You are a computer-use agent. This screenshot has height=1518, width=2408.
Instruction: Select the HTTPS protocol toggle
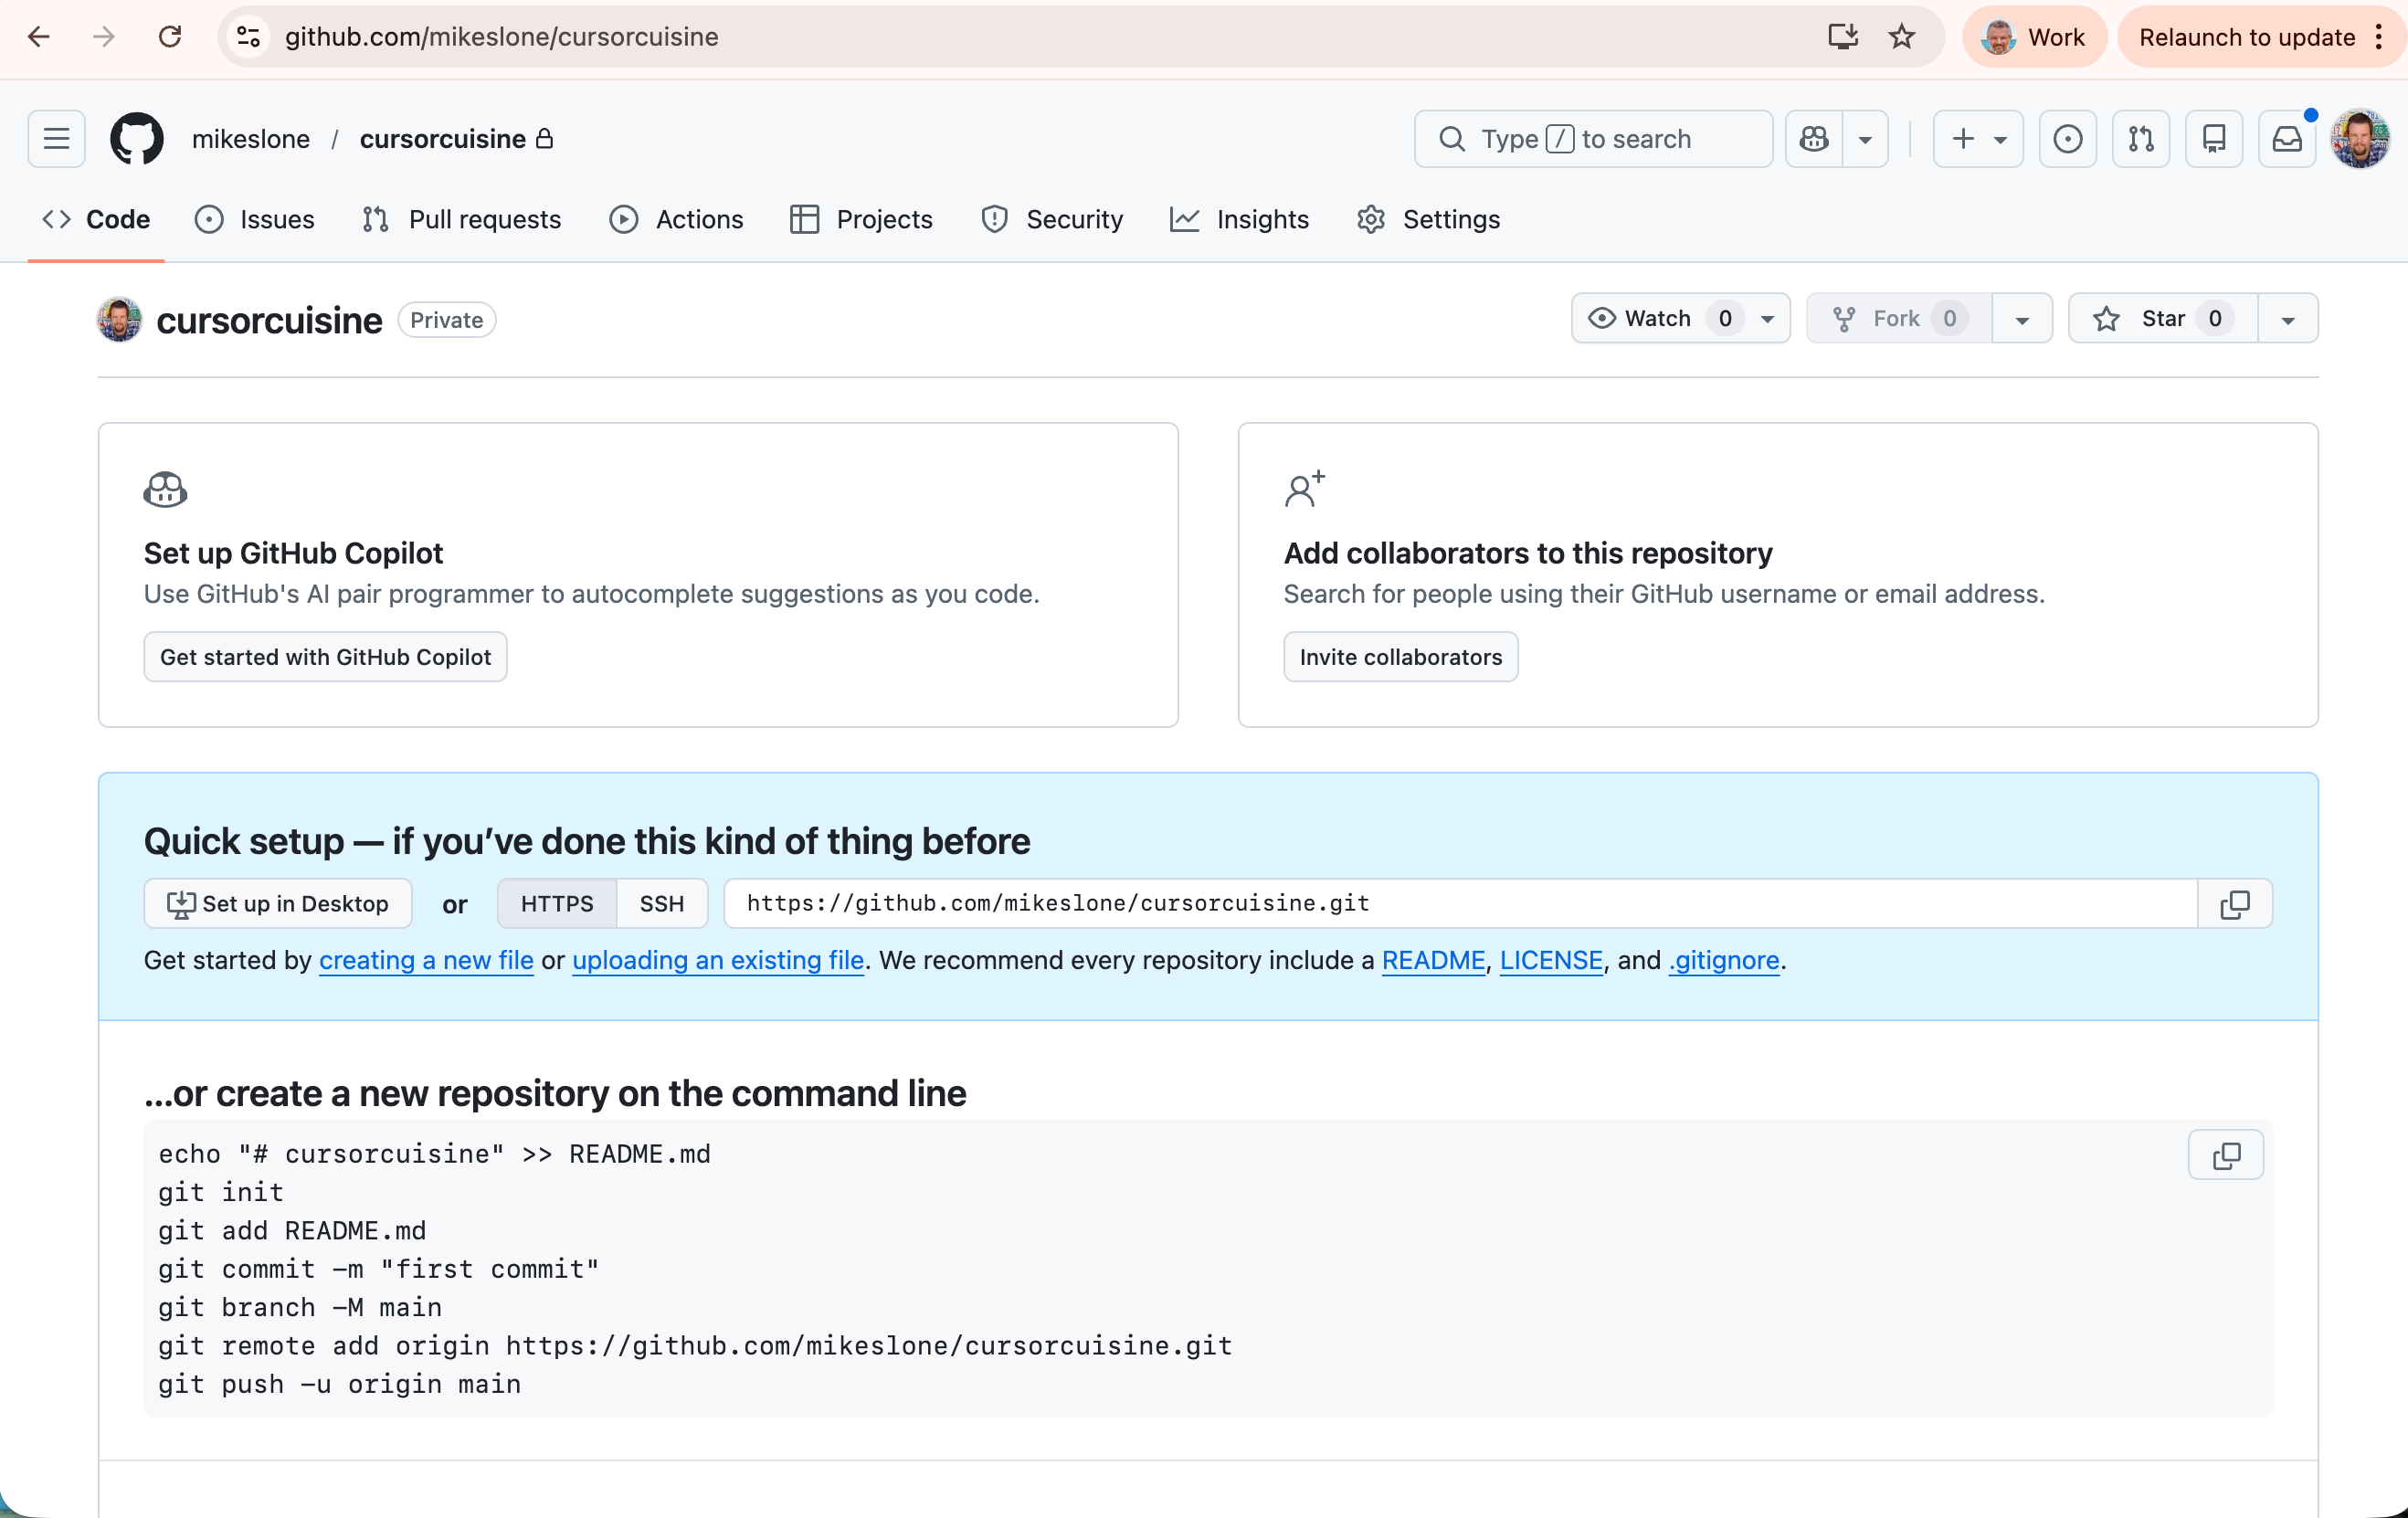click(x=557, y=904)
